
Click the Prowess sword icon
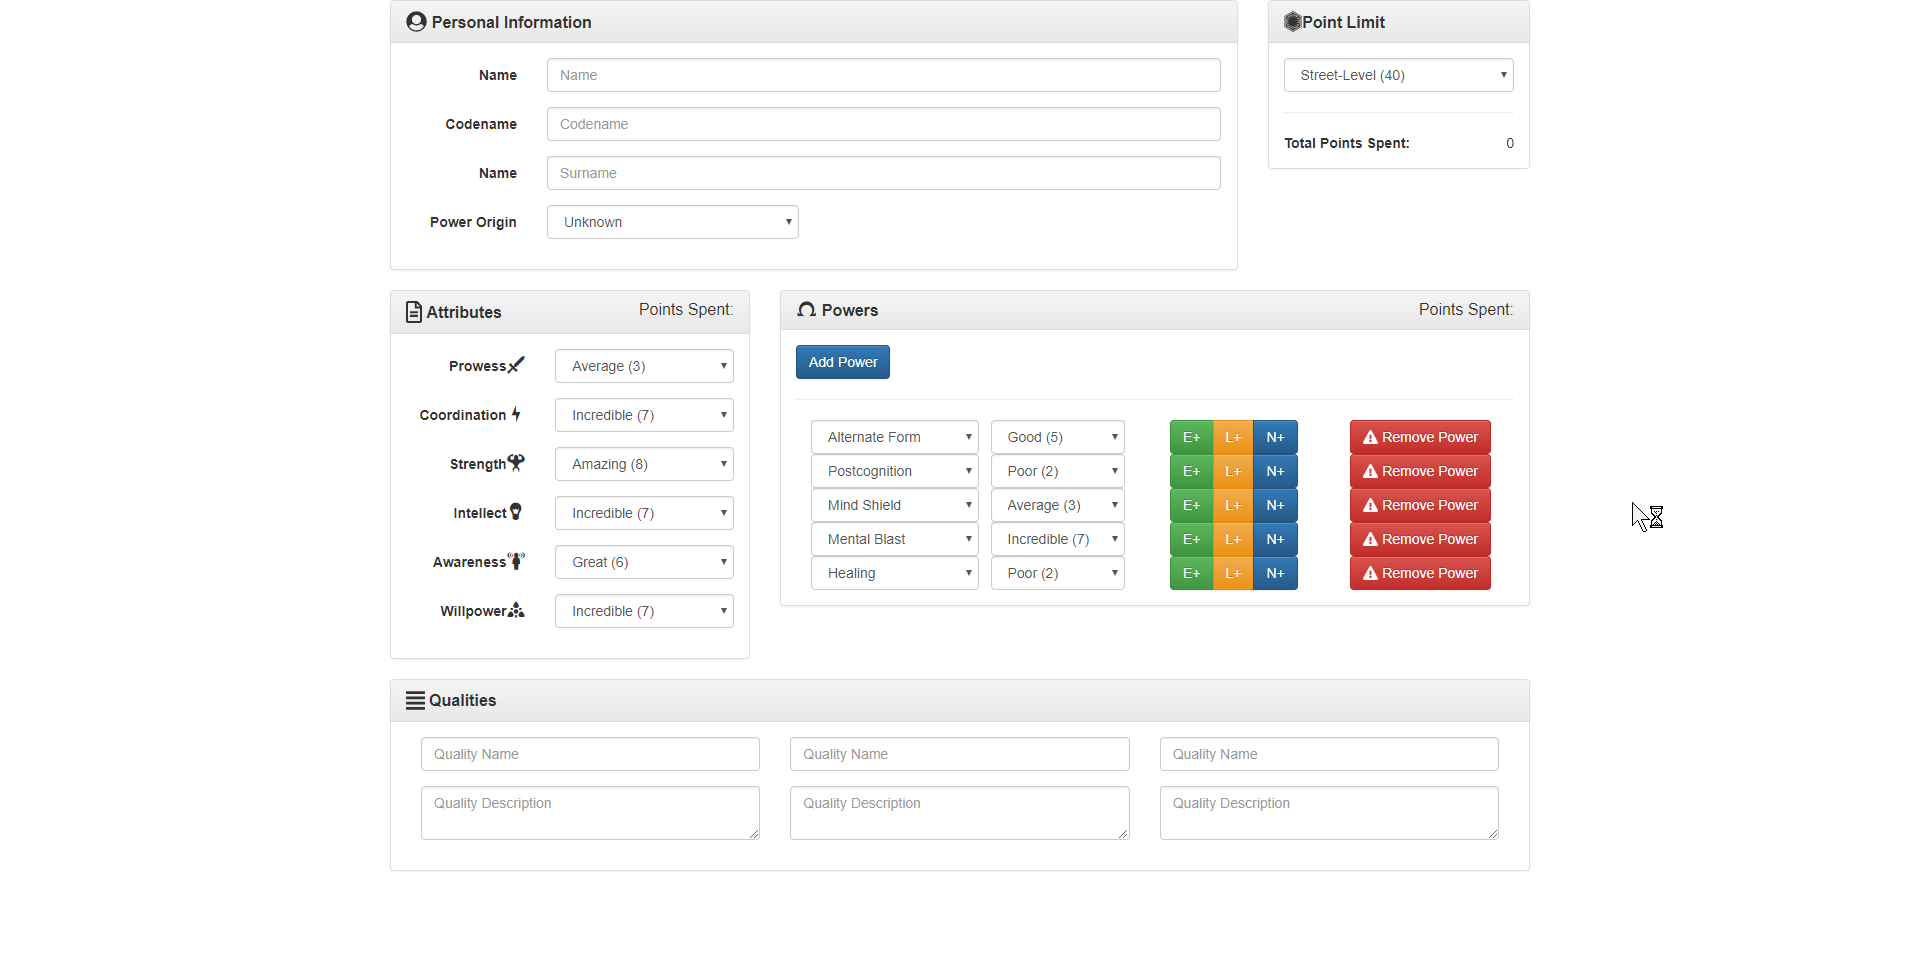point(516,365)
